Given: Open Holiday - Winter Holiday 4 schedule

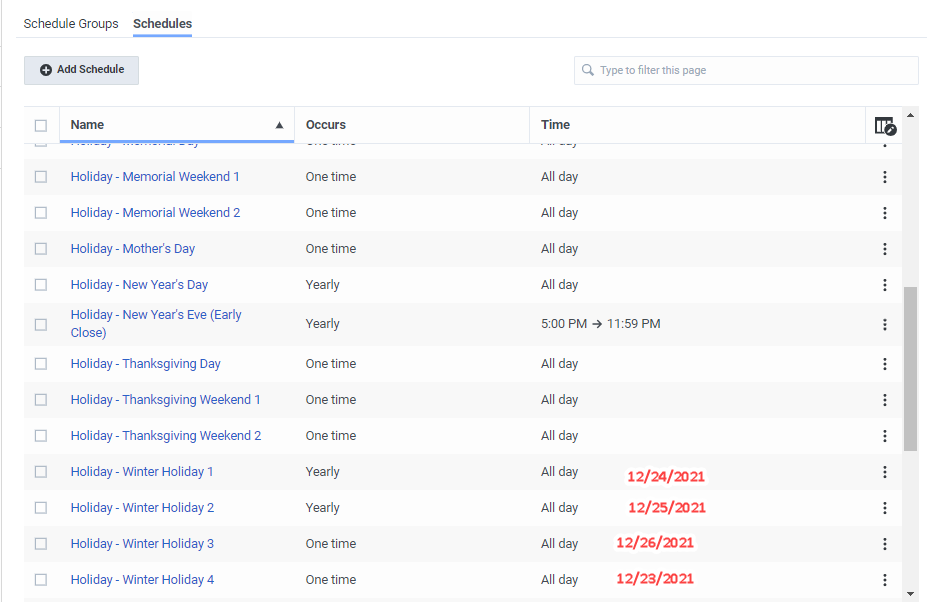Looking at the screenshot, I should tap(142, 580).
